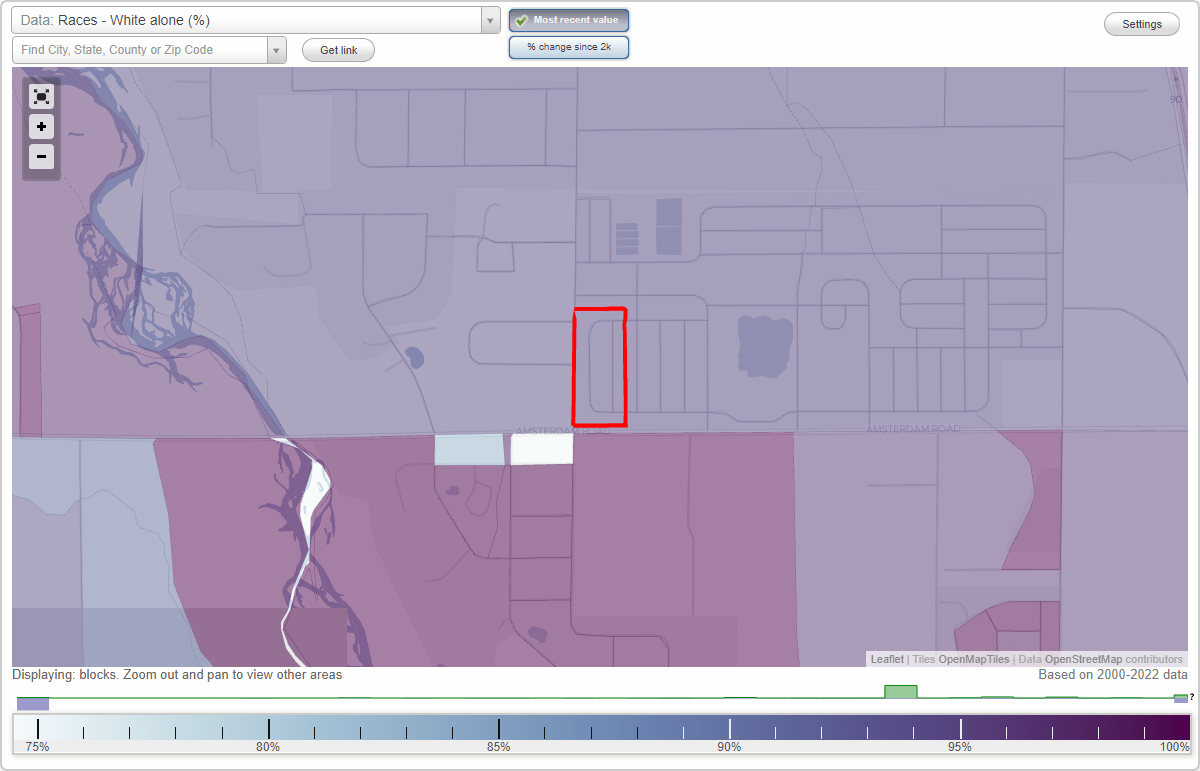Click the light blue block beside white block
The image size is (1200, 771).
click(470, 450)
